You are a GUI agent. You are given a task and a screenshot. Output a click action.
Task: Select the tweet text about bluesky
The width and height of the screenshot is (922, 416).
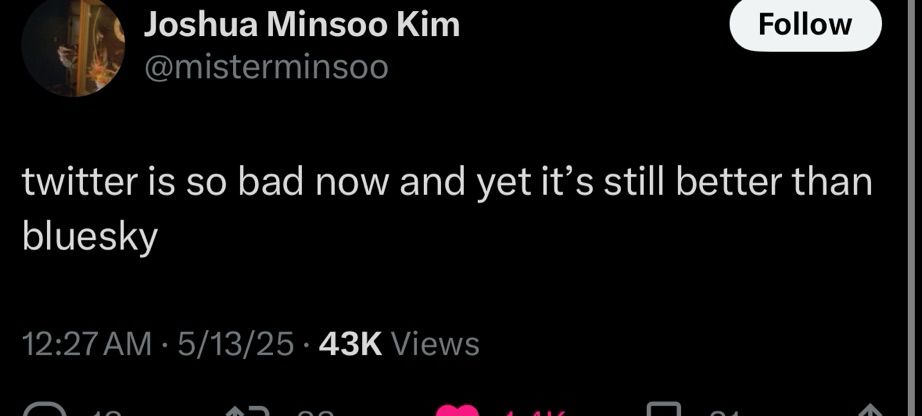tap(447, 211)
